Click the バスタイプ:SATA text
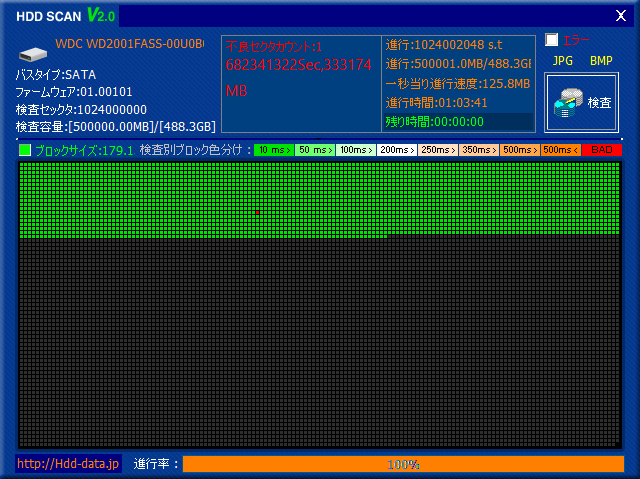 coord(56,75)
